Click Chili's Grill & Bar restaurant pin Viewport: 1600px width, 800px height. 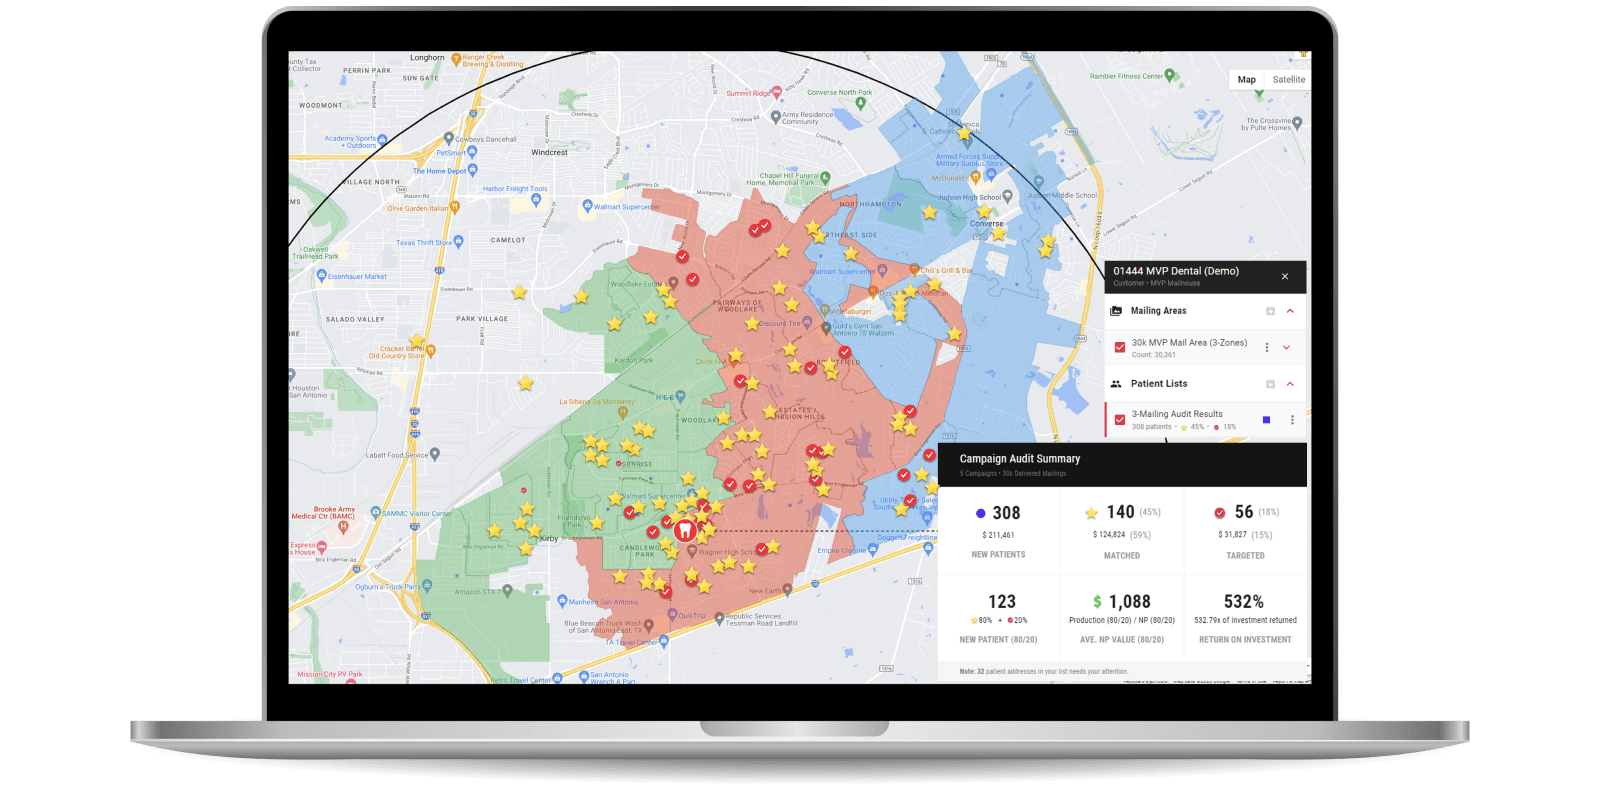(914, 269)
